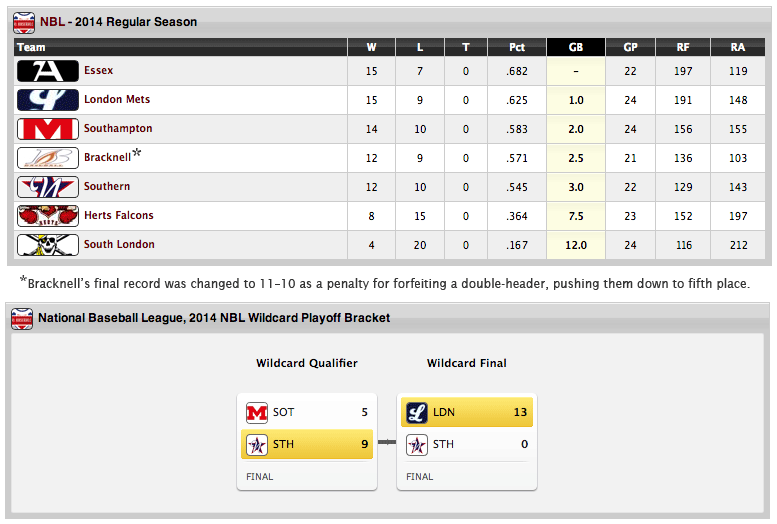
Task: Sort standings by the Pct column header
Action: (517, 47)
